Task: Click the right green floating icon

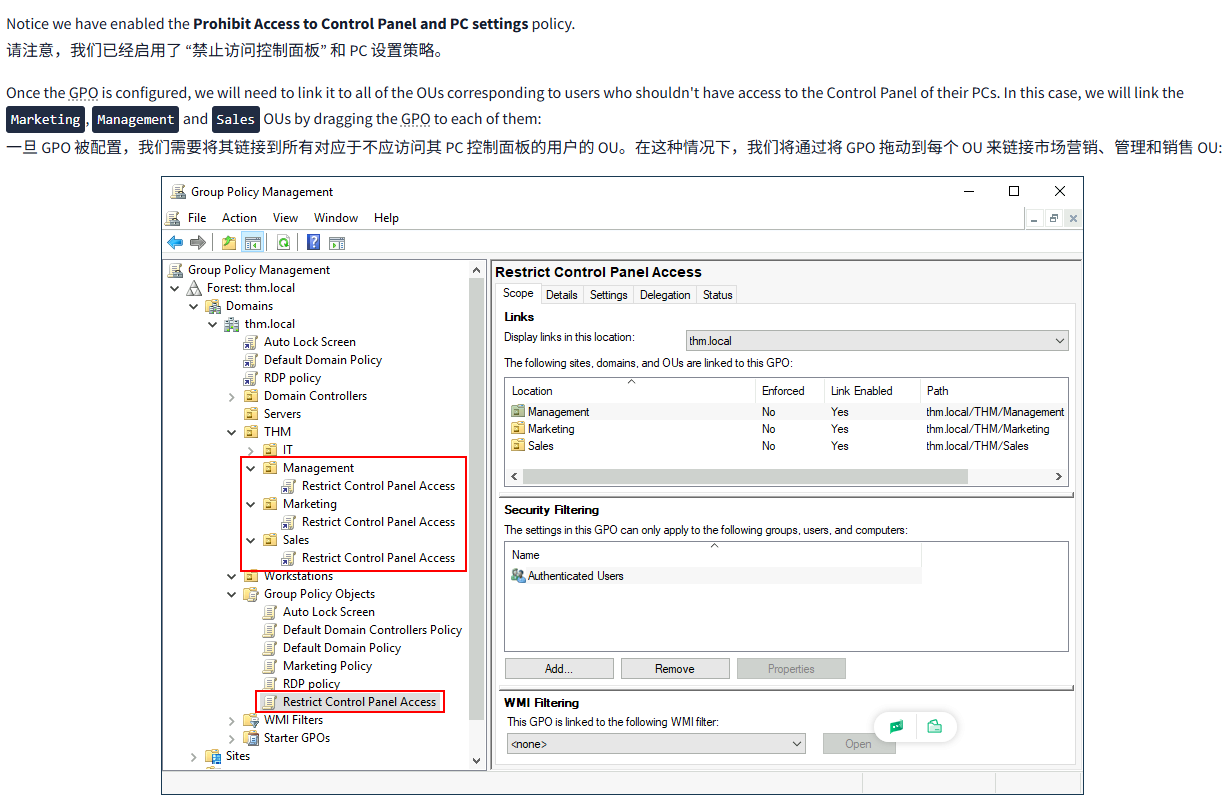Action: [x=935, y=727]
